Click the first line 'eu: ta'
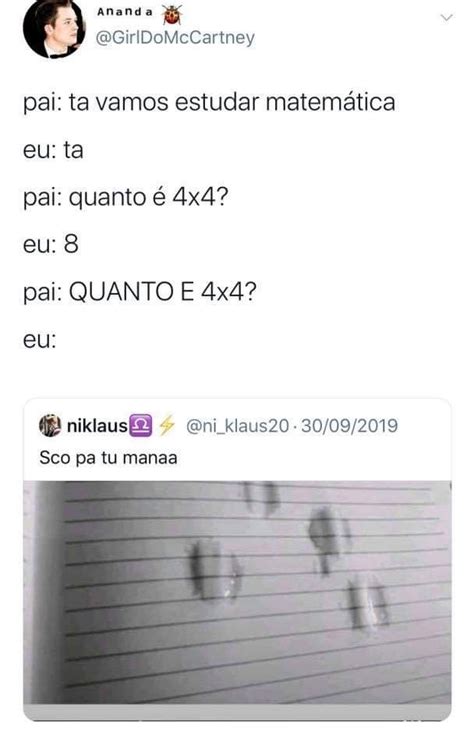The height and width of the screenshot is (748, 474). (53, 150)
